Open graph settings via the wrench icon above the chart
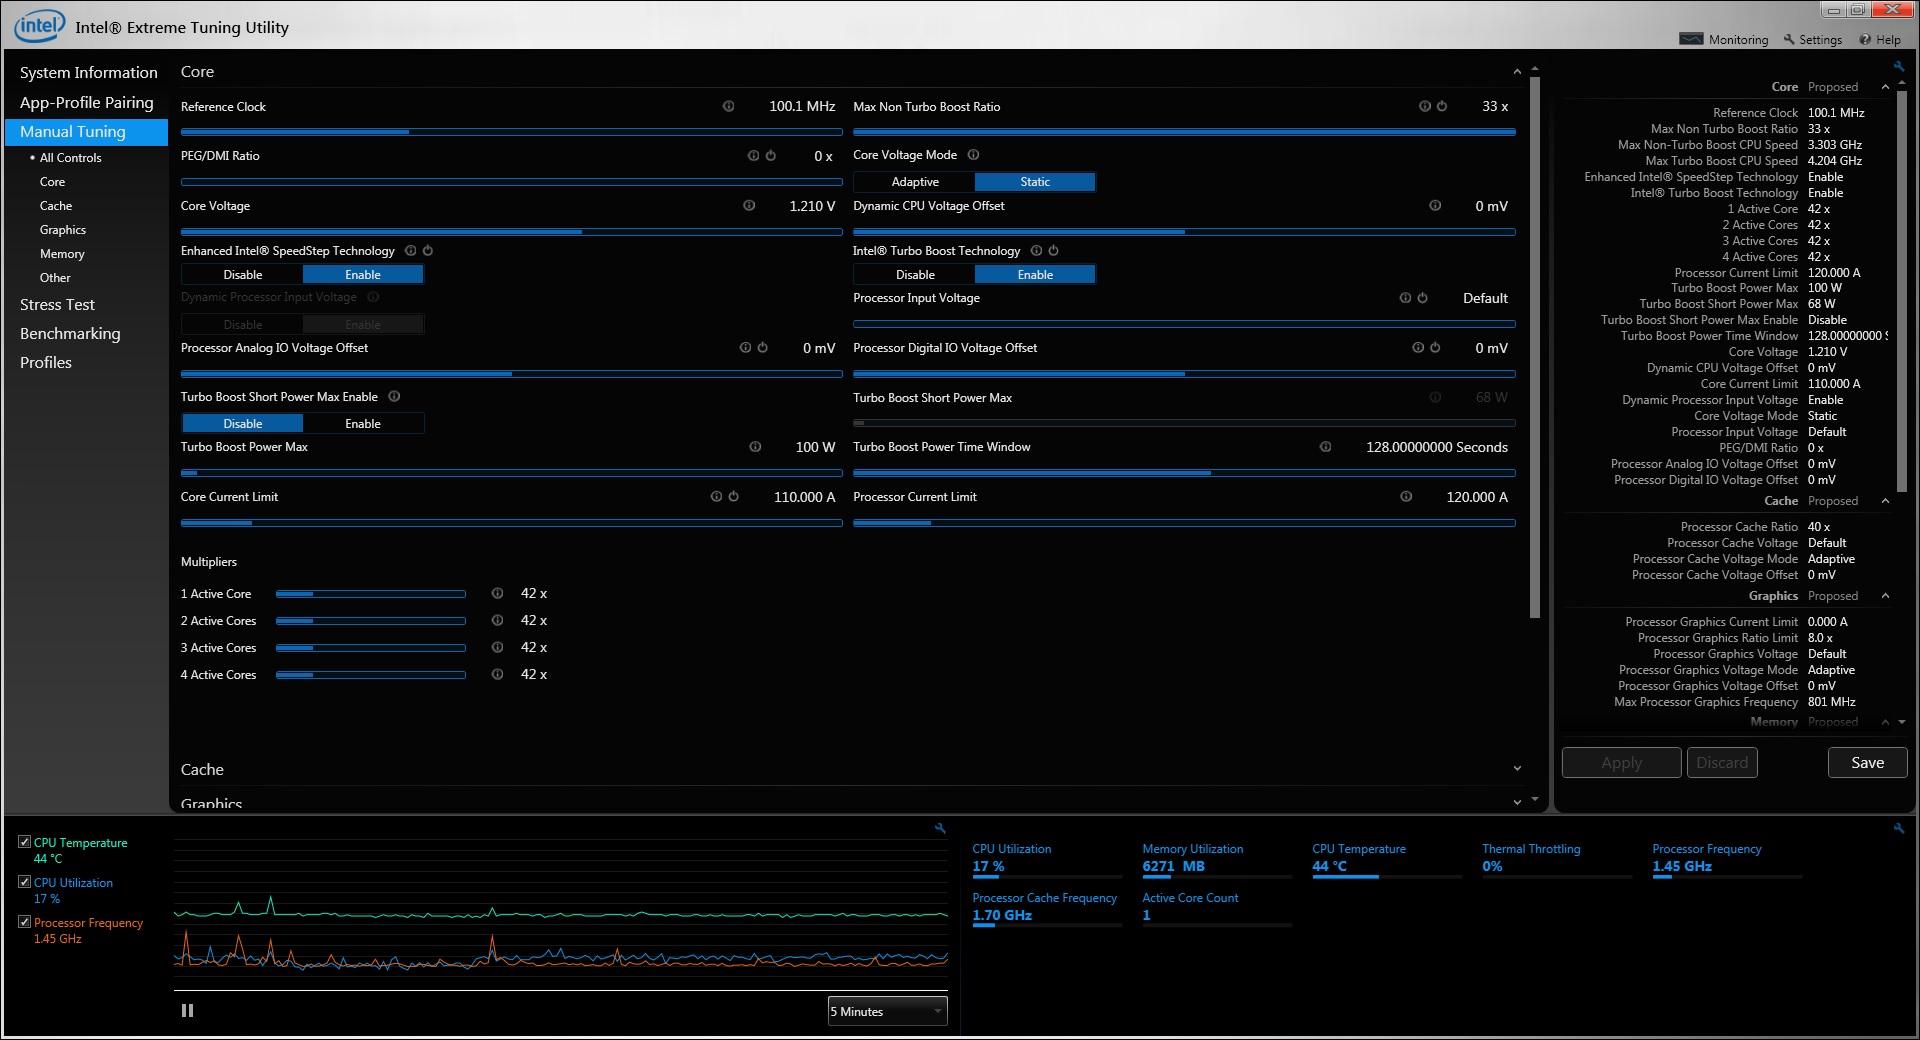The width and height of the screenshot is (1920, 1040). click(940, 828)
